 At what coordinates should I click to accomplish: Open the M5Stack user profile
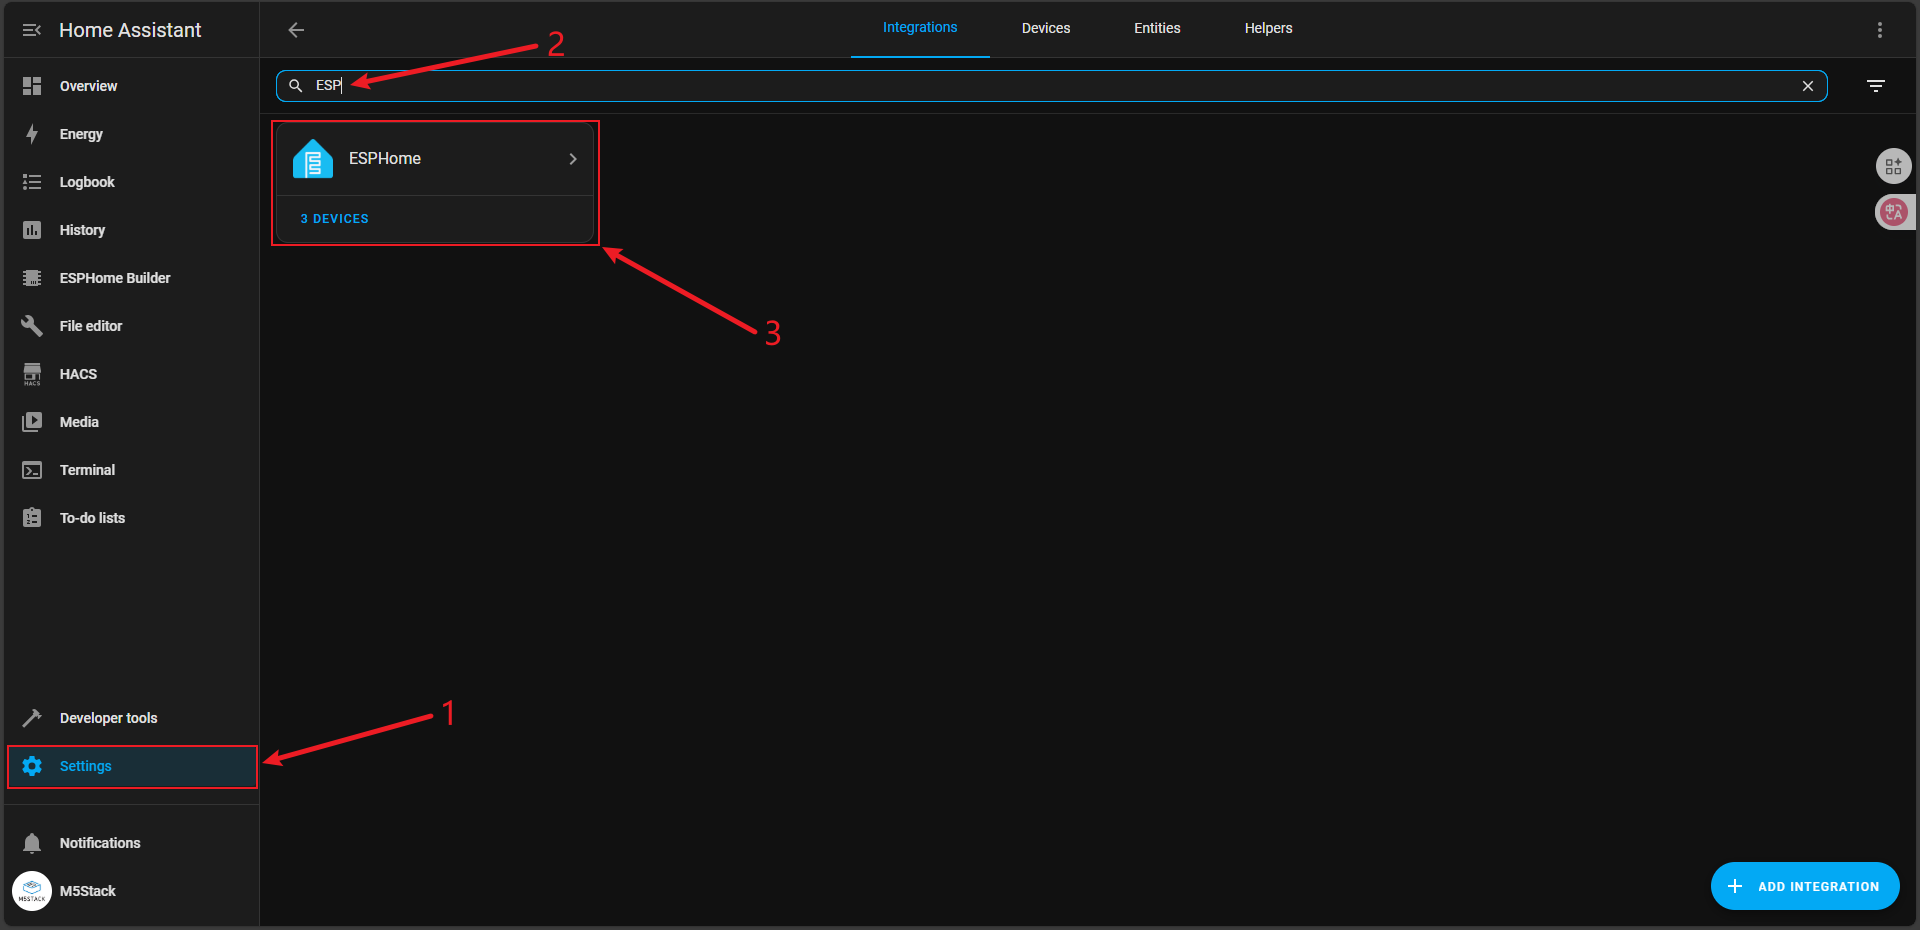(x=132, y=891)
